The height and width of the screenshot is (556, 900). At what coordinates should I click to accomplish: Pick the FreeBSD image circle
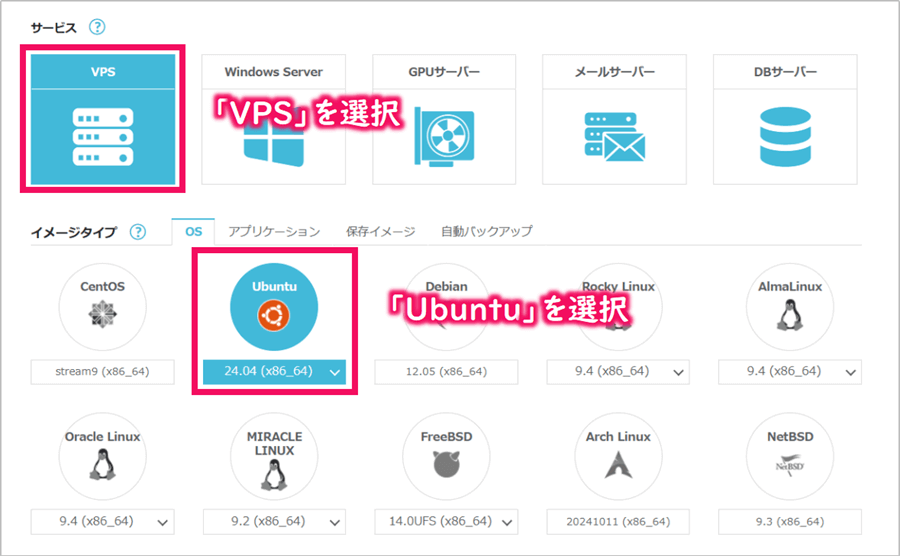point(446,456)
